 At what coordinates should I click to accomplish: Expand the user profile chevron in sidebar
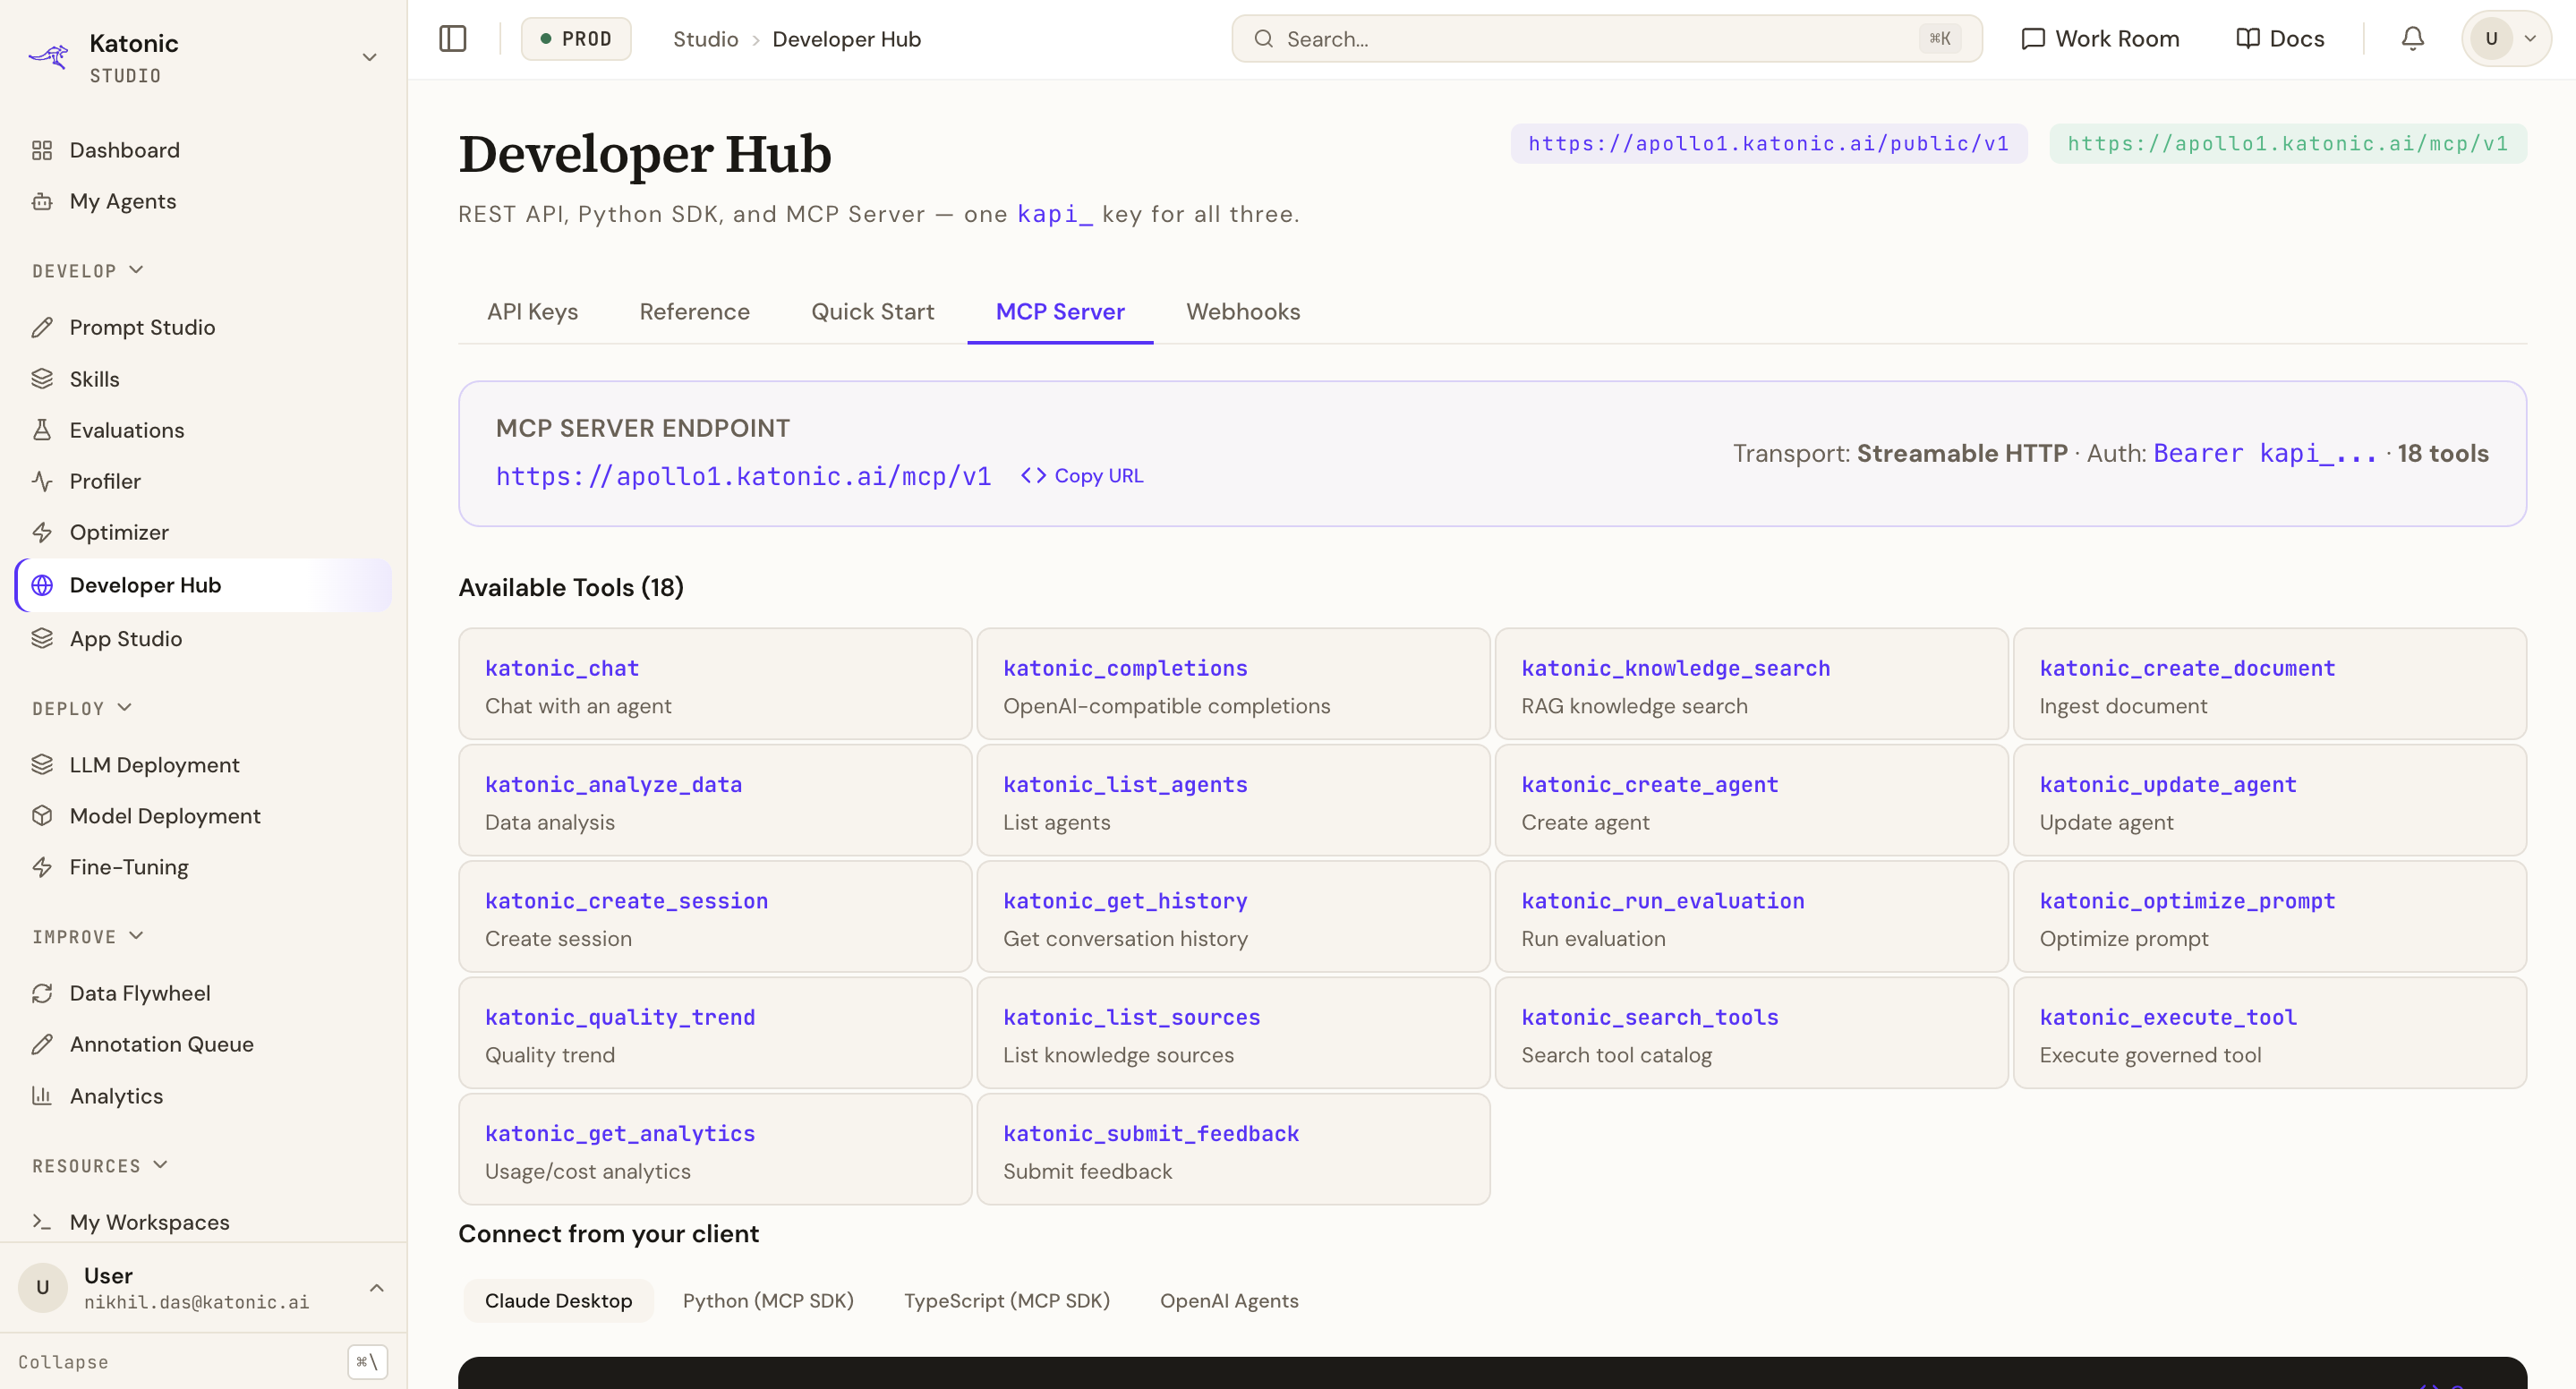point(377,1288)
